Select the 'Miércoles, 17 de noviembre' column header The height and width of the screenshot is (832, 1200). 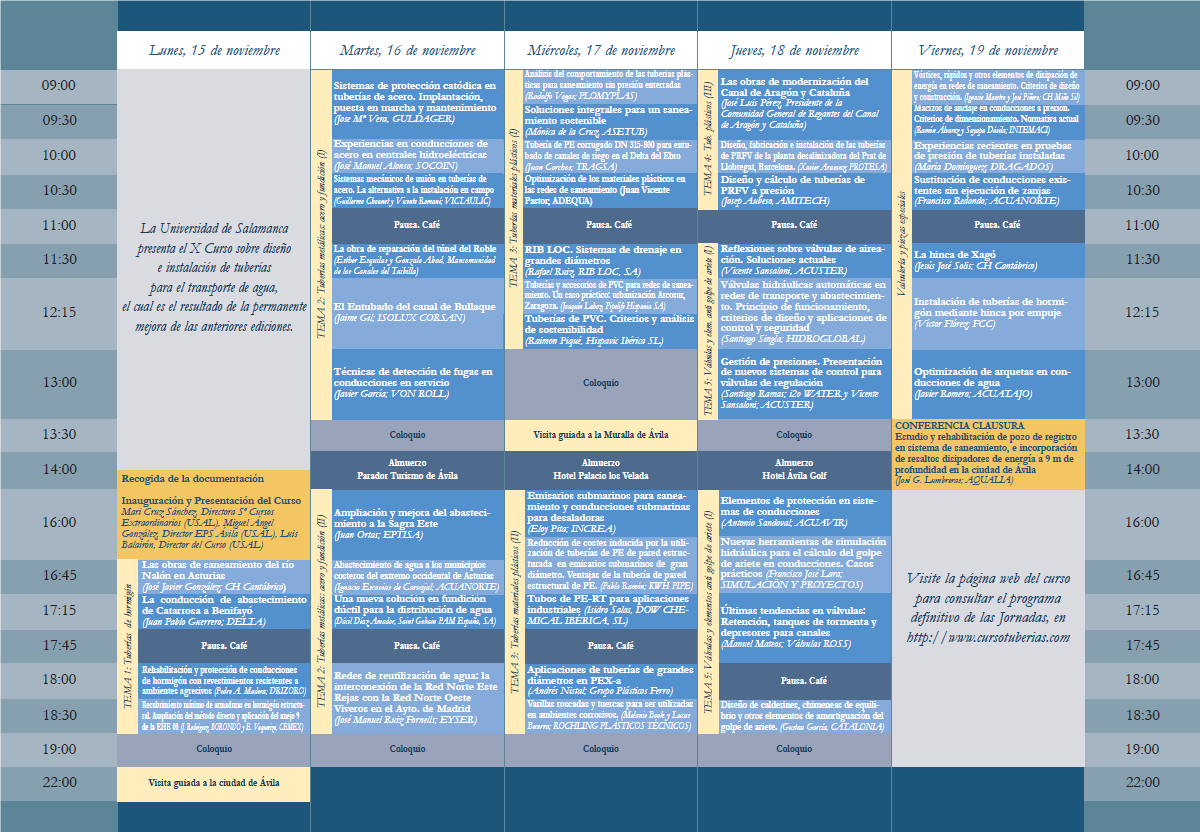pos(602,50)
